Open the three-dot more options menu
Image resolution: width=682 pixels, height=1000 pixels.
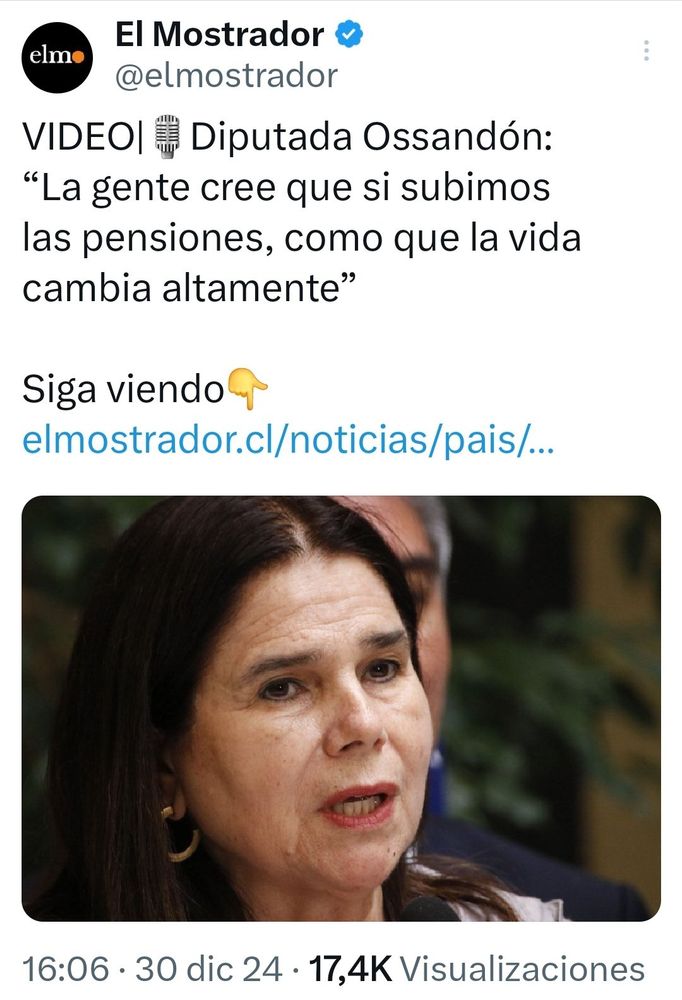(x=646, y=50)
